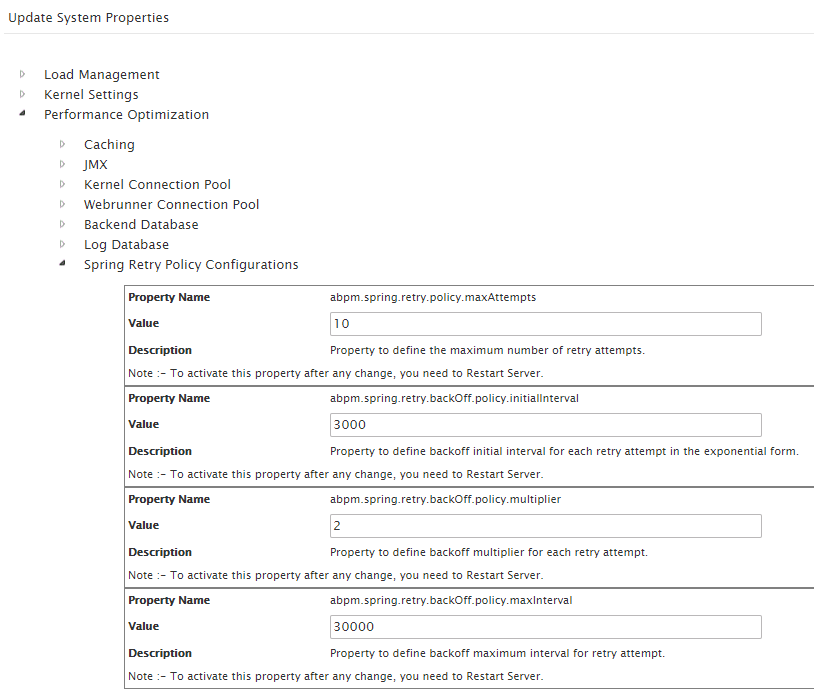The image size is (814, 692).
Task: Select the Webrunner Connection Pool label
Action: 171,205
